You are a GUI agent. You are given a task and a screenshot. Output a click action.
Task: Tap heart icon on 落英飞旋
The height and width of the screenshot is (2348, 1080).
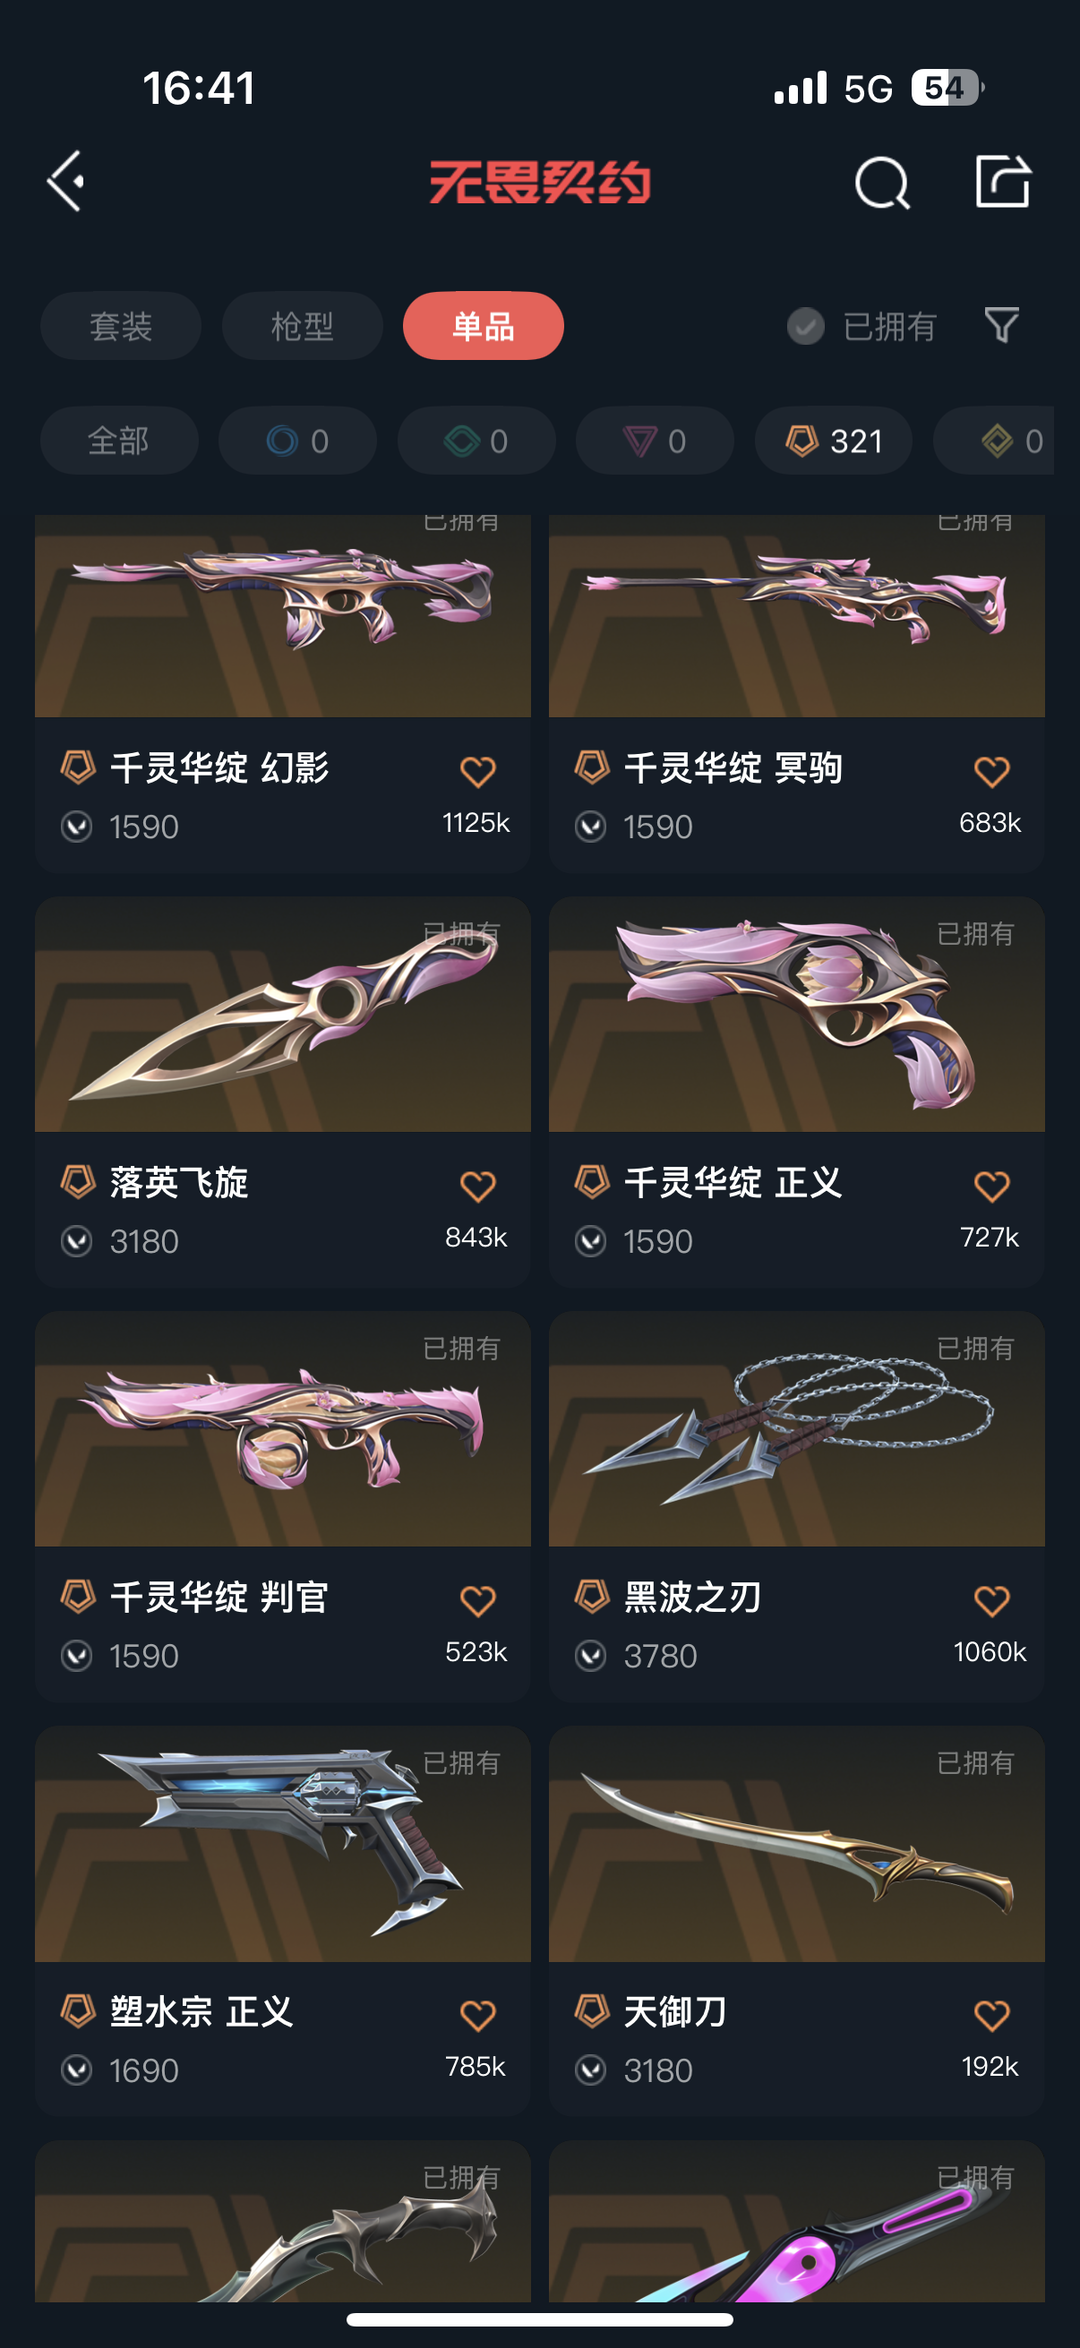tap(478, 1186)
